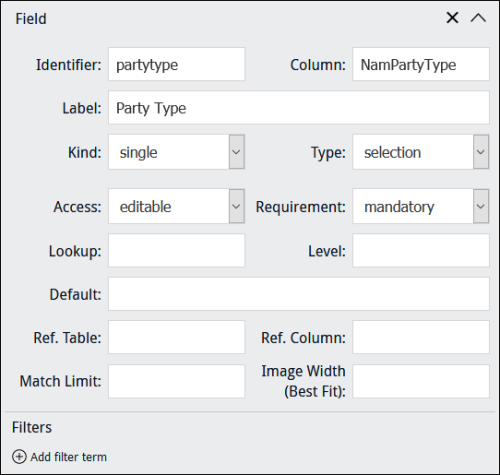Screen dimensions: 500x475
Task: Click the Identifier field containing partytype
Action: 177,64
